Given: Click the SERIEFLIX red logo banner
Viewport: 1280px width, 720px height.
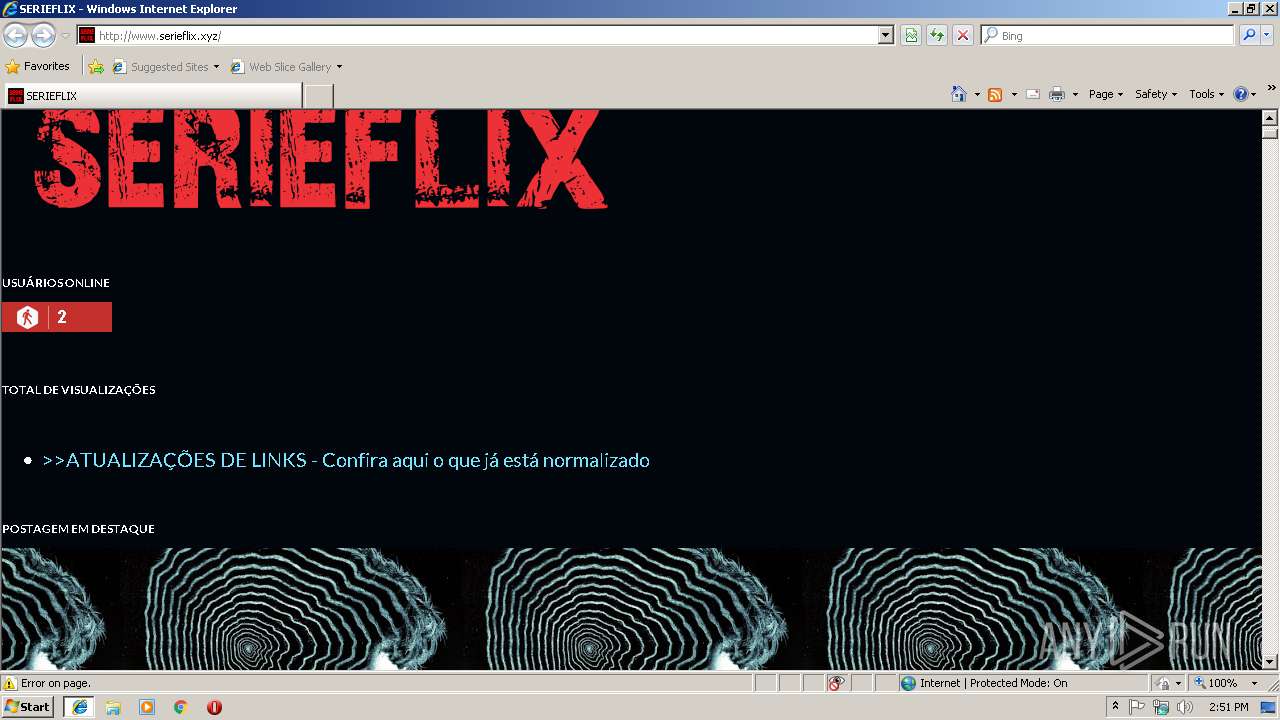Looking at the screenshot, I should [x=321, y=159].
